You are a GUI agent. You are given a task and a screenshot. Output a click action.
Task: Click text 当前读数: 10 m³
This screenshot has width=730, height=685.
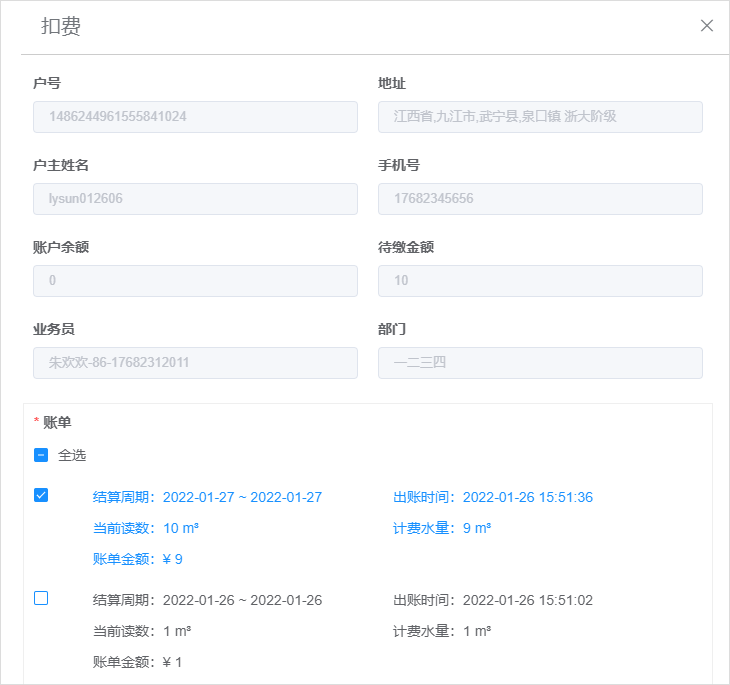(146, 528)
